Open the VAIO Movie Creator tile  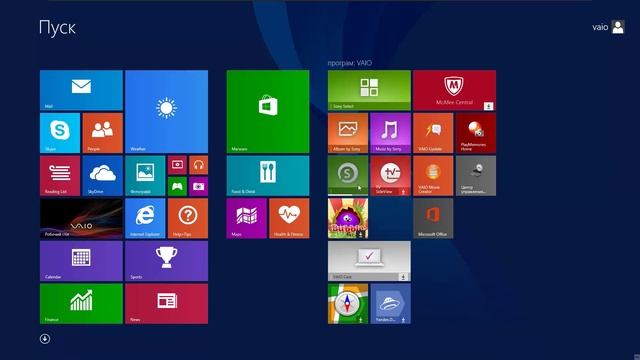tap(433, 176)
